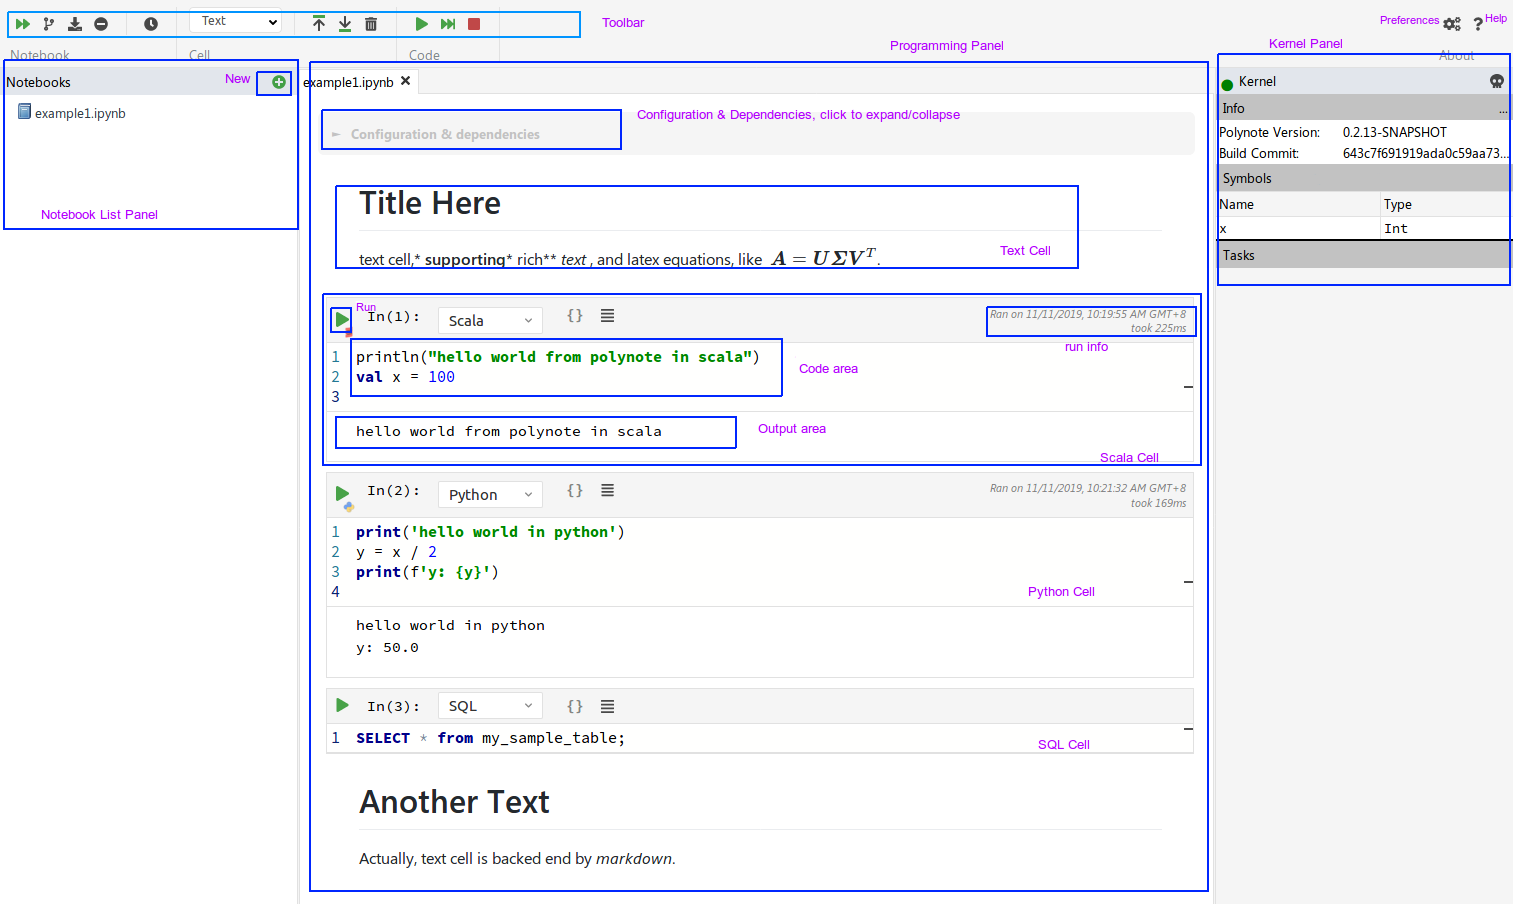This screenshot has width=1513, height=904.
Task: Click the 'Title Here' heading text cell
Action: tap(430, 203)
